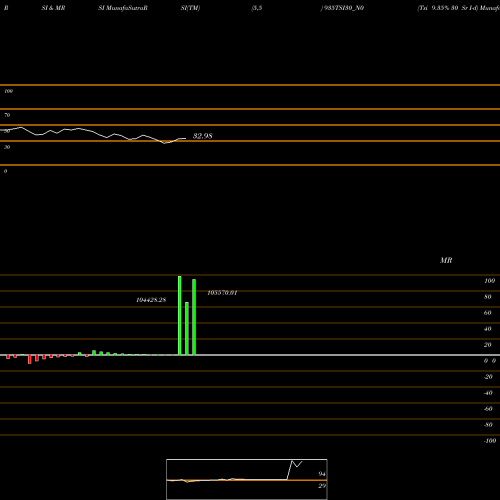Click the longest red MR histogram bar
500x500 pixels.
pyautogui.click(x=30, y=359)
